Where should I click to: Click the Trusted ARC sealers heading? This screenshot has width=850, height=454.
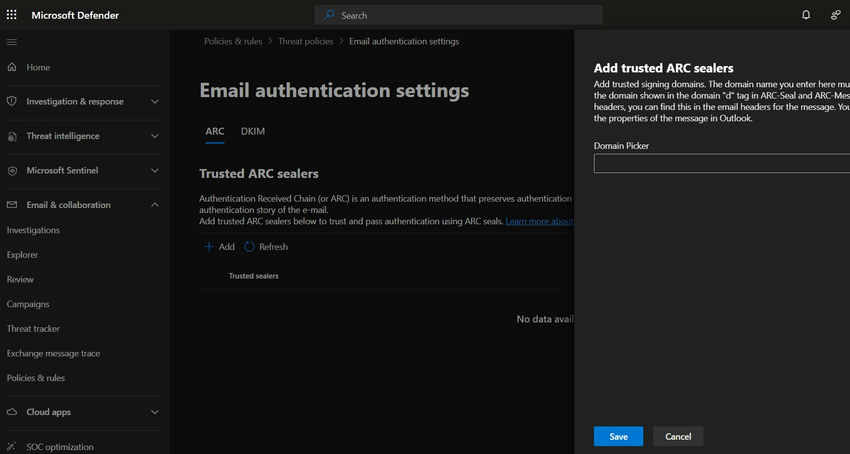coord(259,174)
